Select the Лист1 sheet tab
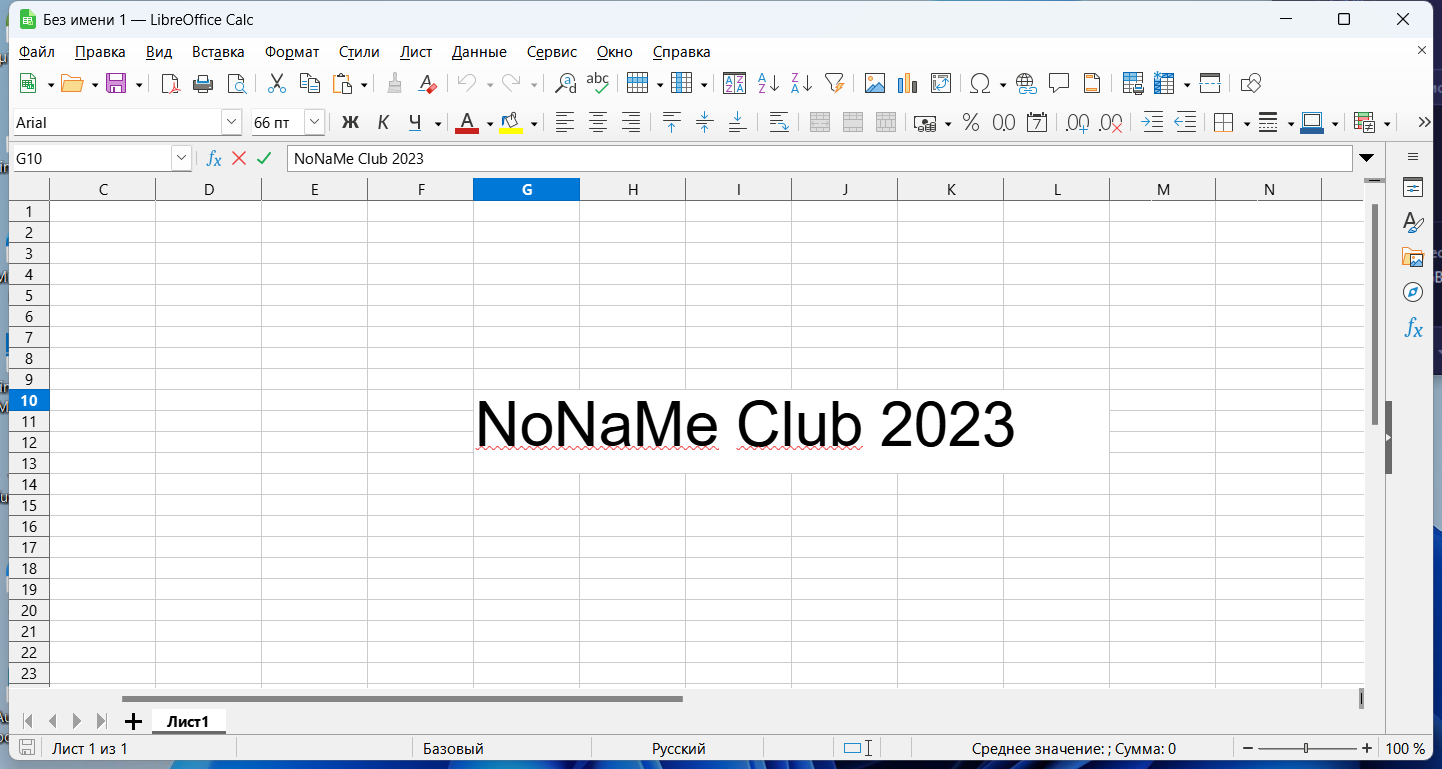 tap(188, 721)
